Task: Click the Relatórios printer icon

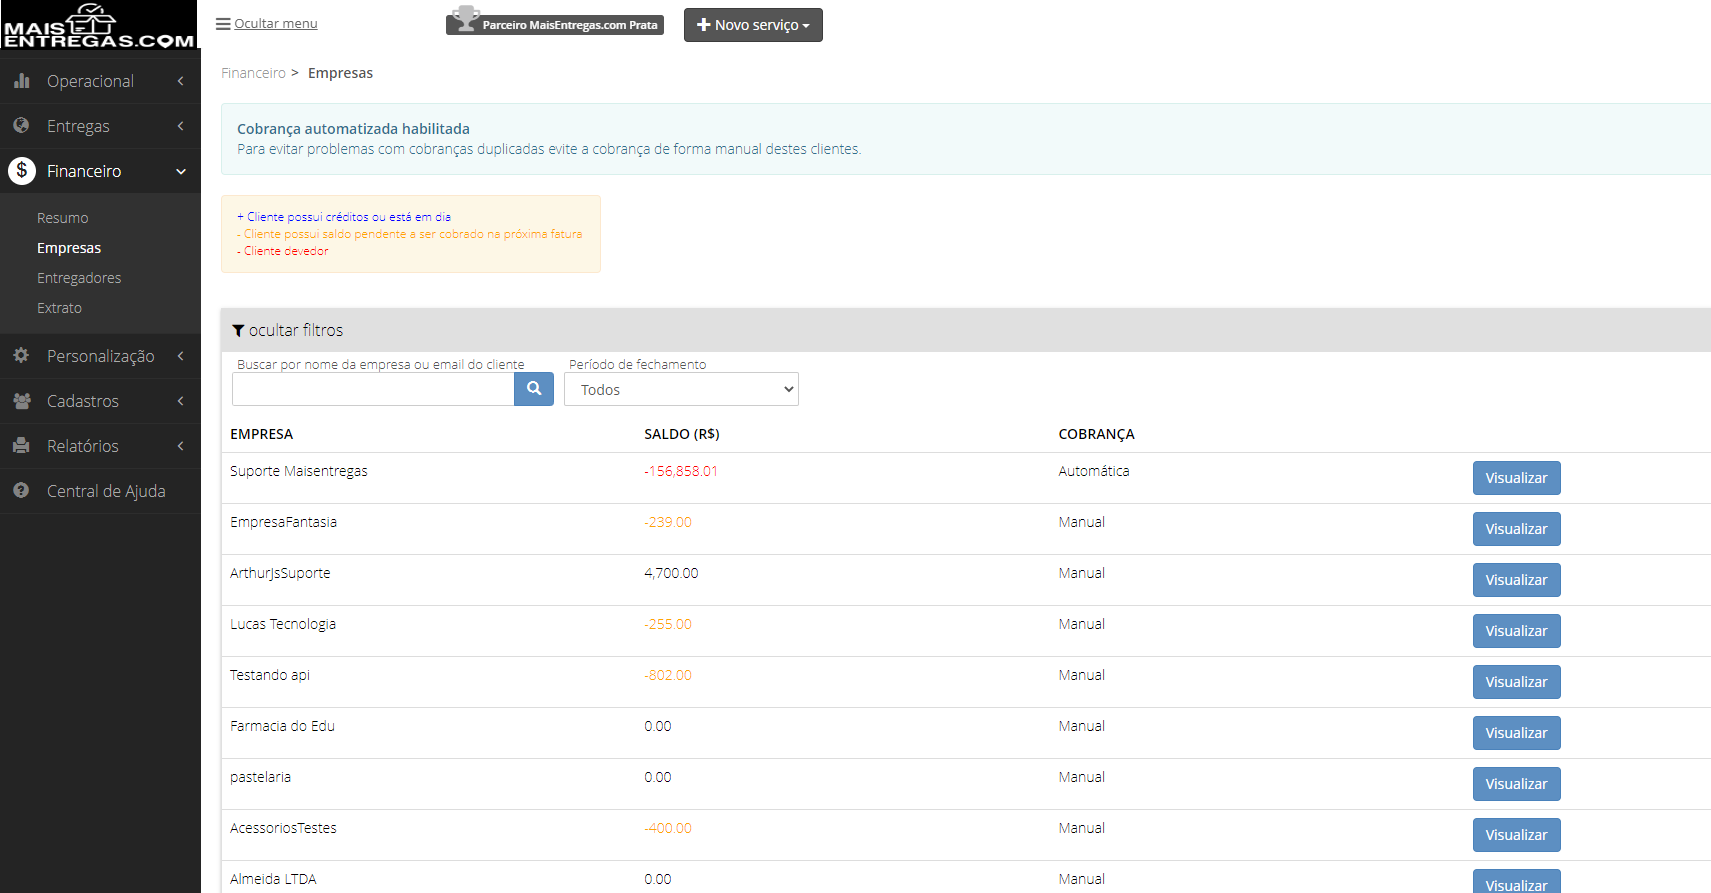Action: coord(21,446)
